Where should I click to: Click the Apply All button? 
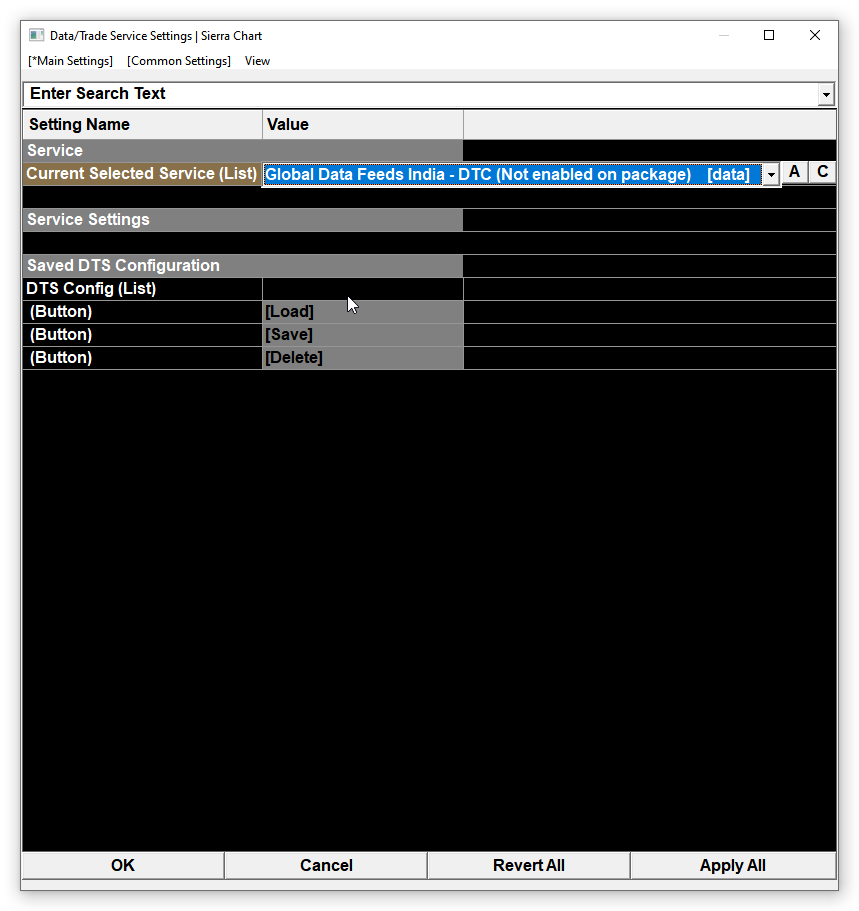pyautogui.click(x=733, y=865)
